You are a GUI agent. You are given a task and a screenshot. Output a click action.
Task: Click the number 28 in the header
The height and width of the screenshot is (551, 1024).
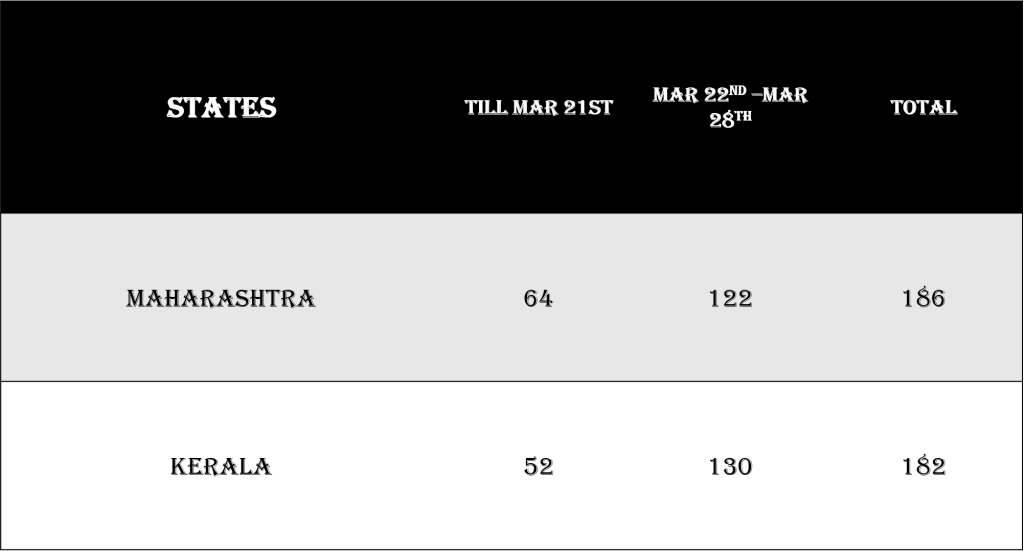point(721,122)
